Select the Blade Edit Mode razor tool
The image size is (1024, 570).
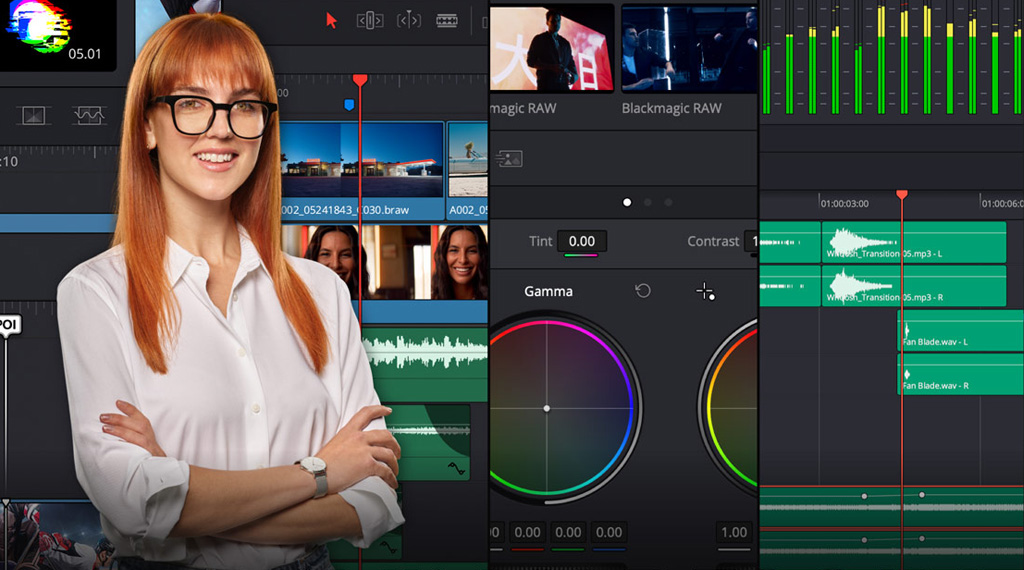(x=447, y=21)
